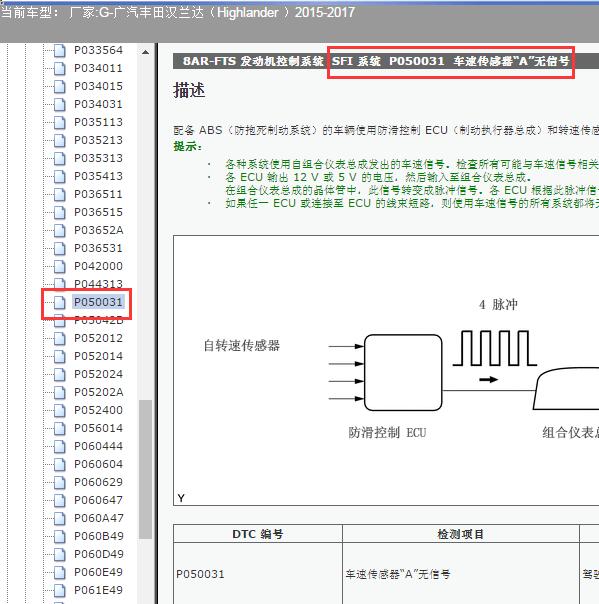Click the tree panel scrollbar thumb

[x=145, y=470]
